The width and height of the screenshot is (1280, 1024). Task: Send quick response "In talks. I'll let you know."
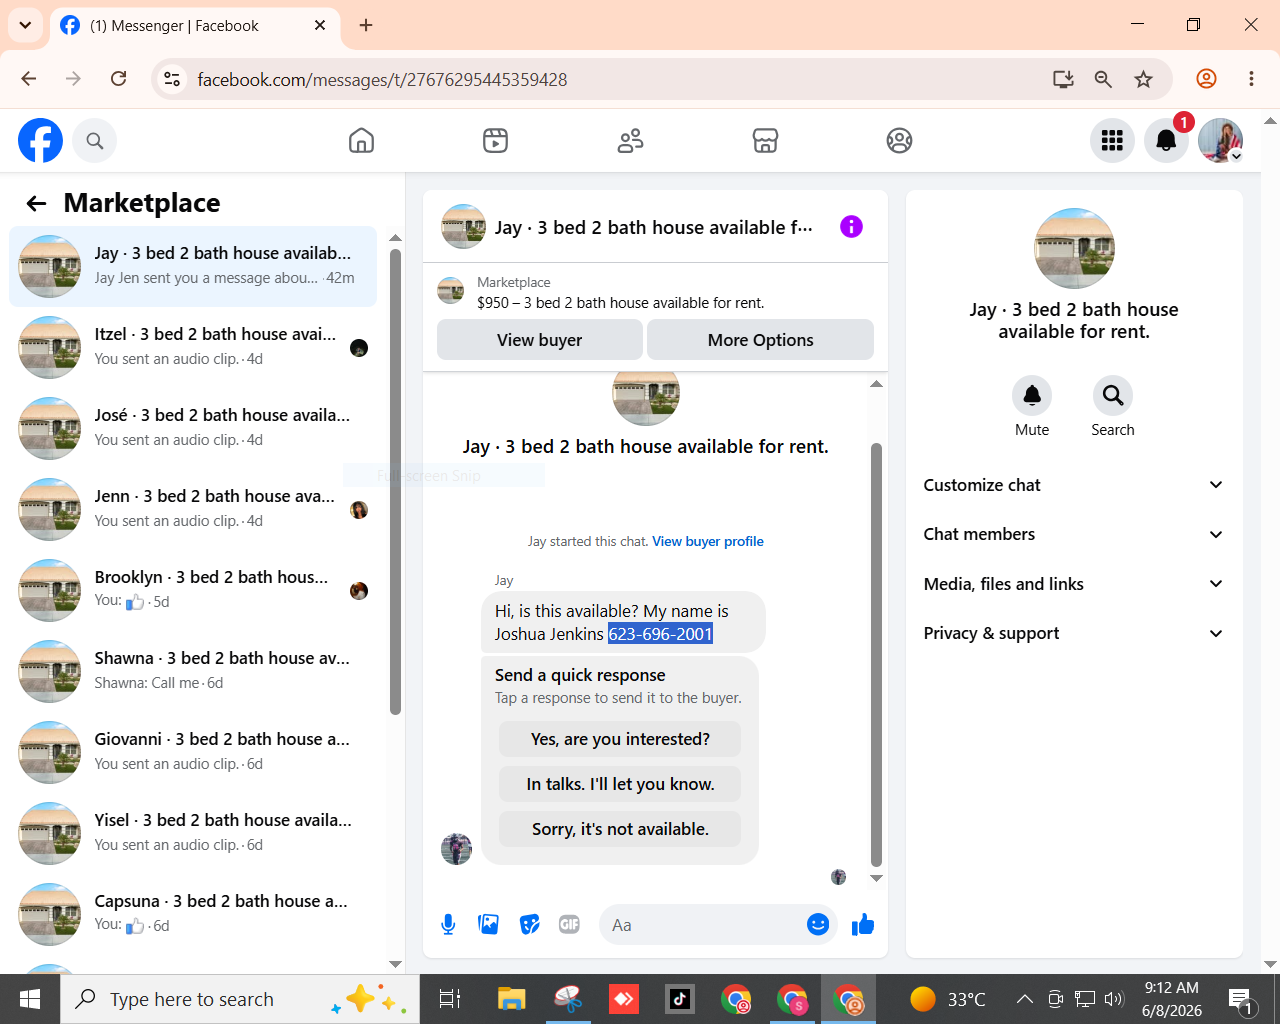pyautogui.click(x=620, y=784)
